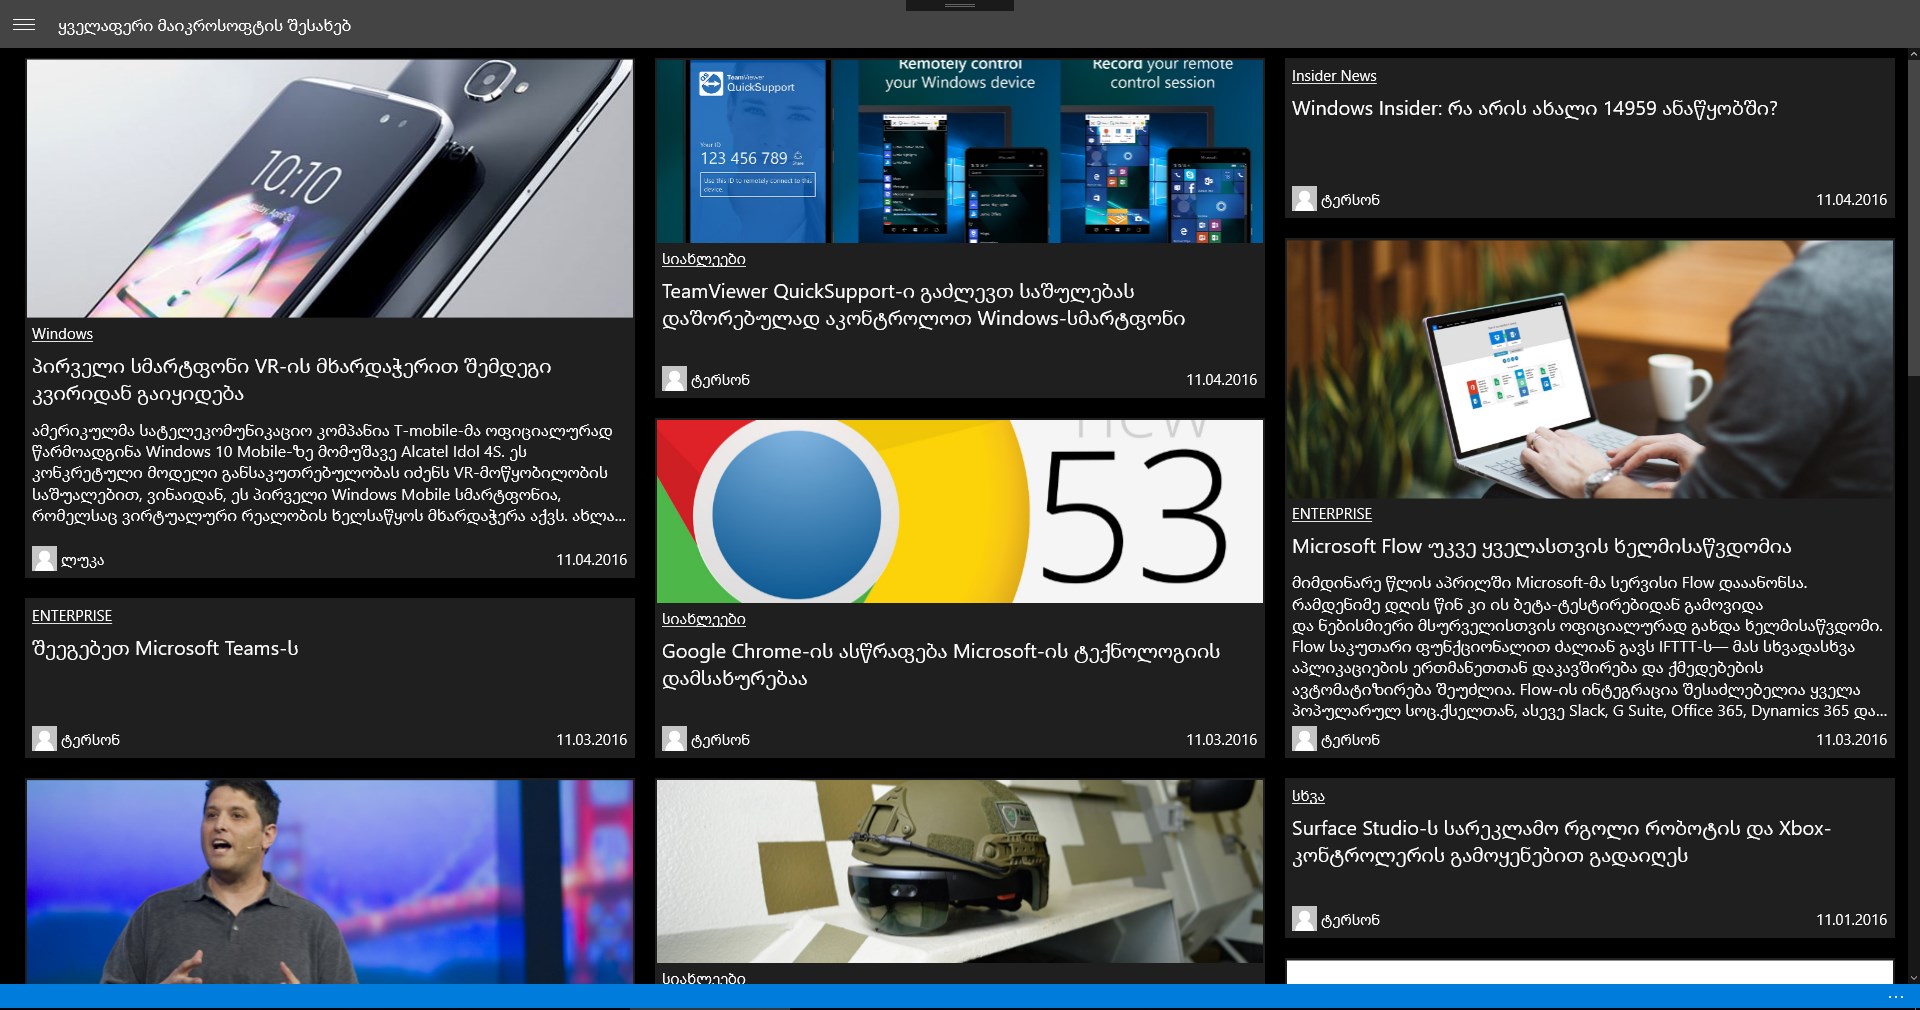The width and height of the screenshot is (1920, 1010).
Task: Click the T-mobile Alcatel Idol 4S excerpt text
Action: click(329, 474)
